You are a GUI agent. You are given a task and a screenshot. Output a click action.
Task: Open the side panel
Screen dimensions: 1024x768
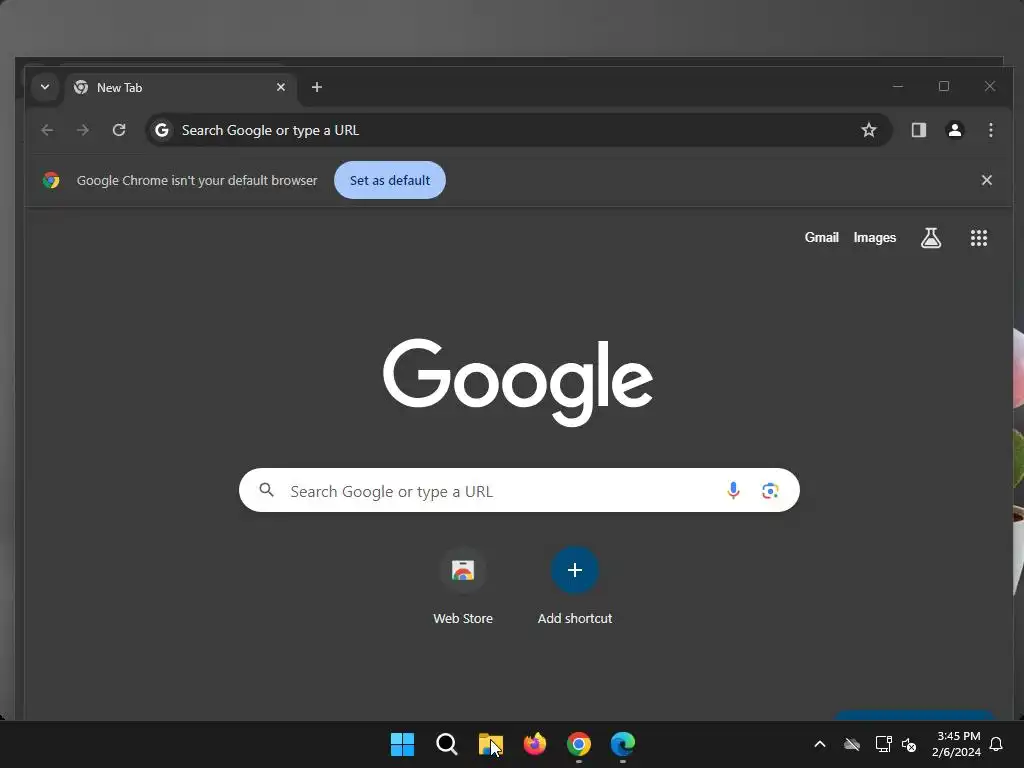(x=919, y=130)
